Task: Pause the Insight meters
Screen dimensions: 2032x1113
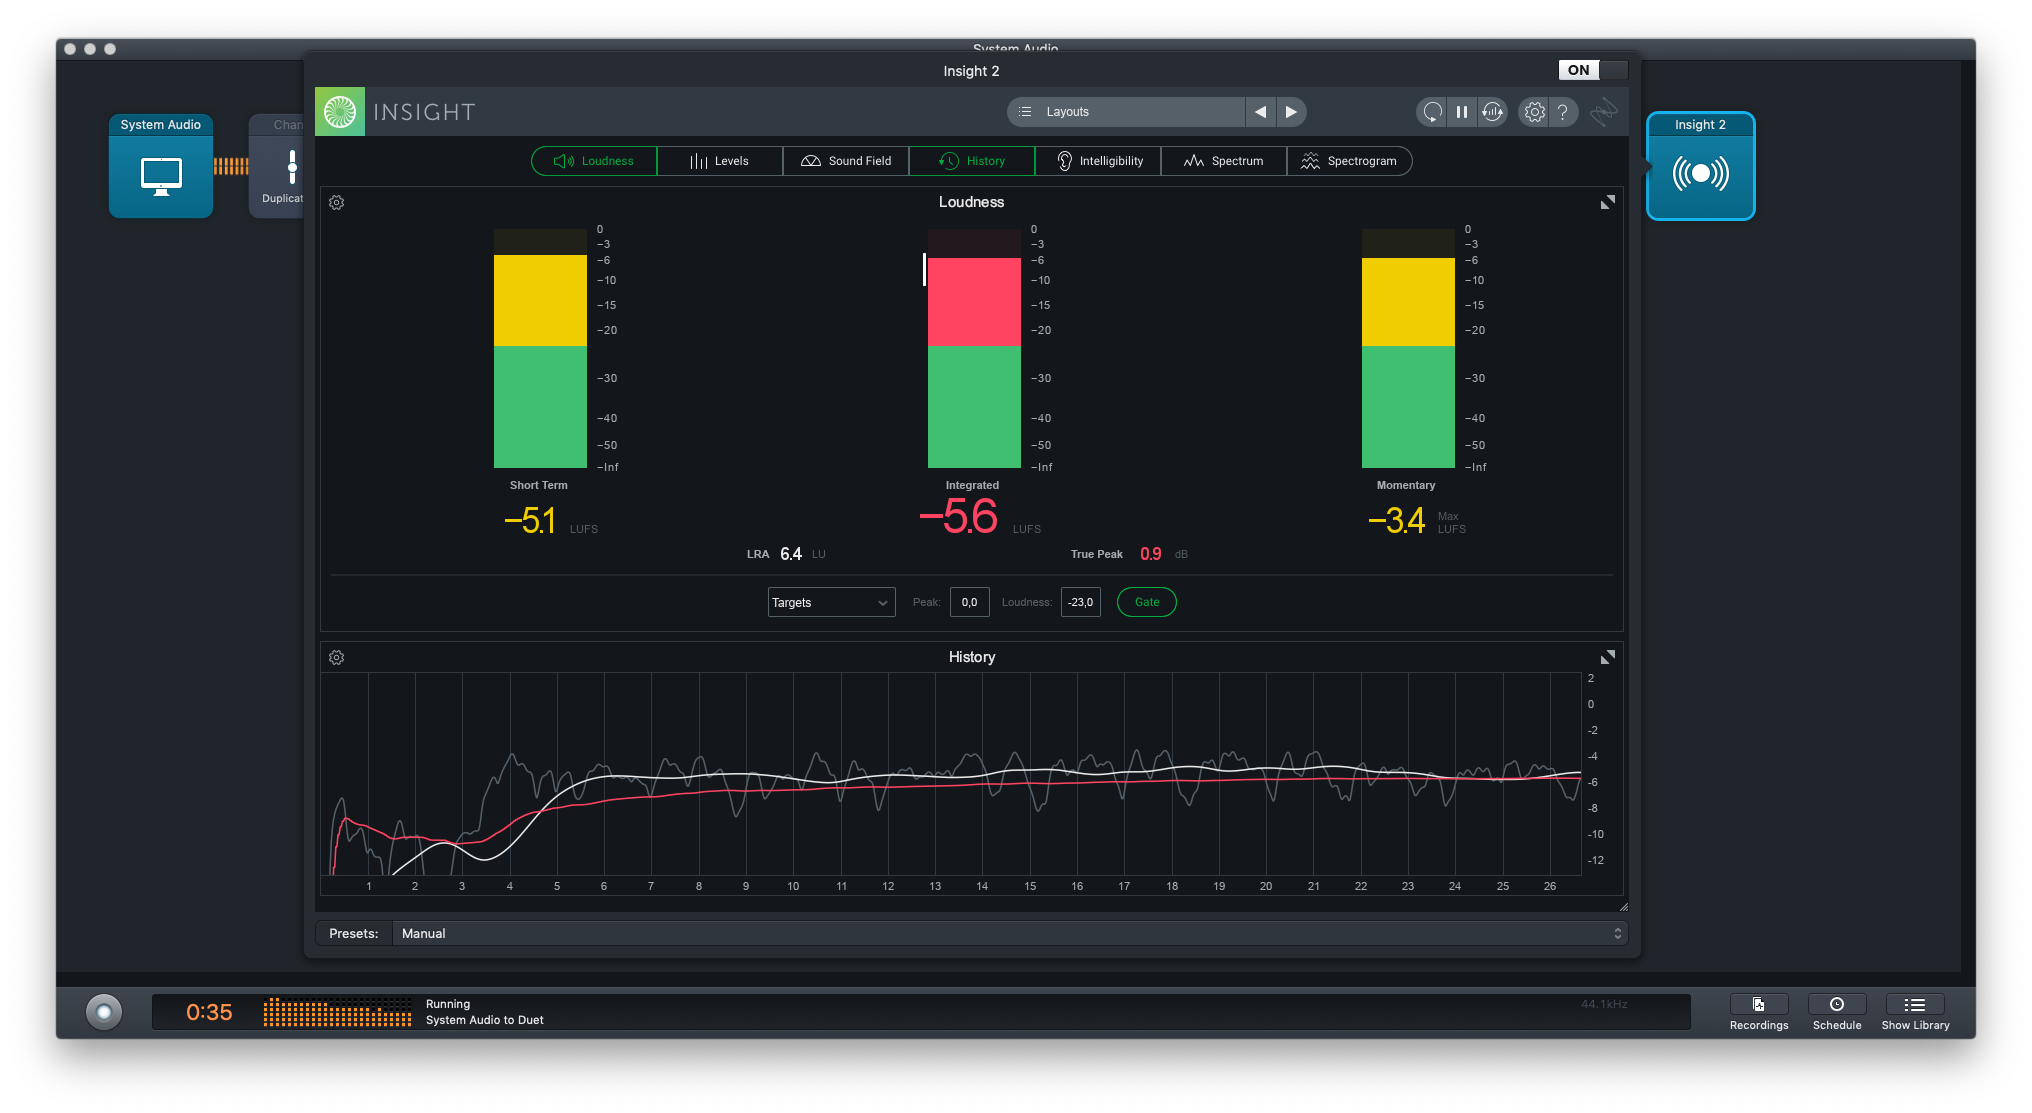Action: 1462,112
